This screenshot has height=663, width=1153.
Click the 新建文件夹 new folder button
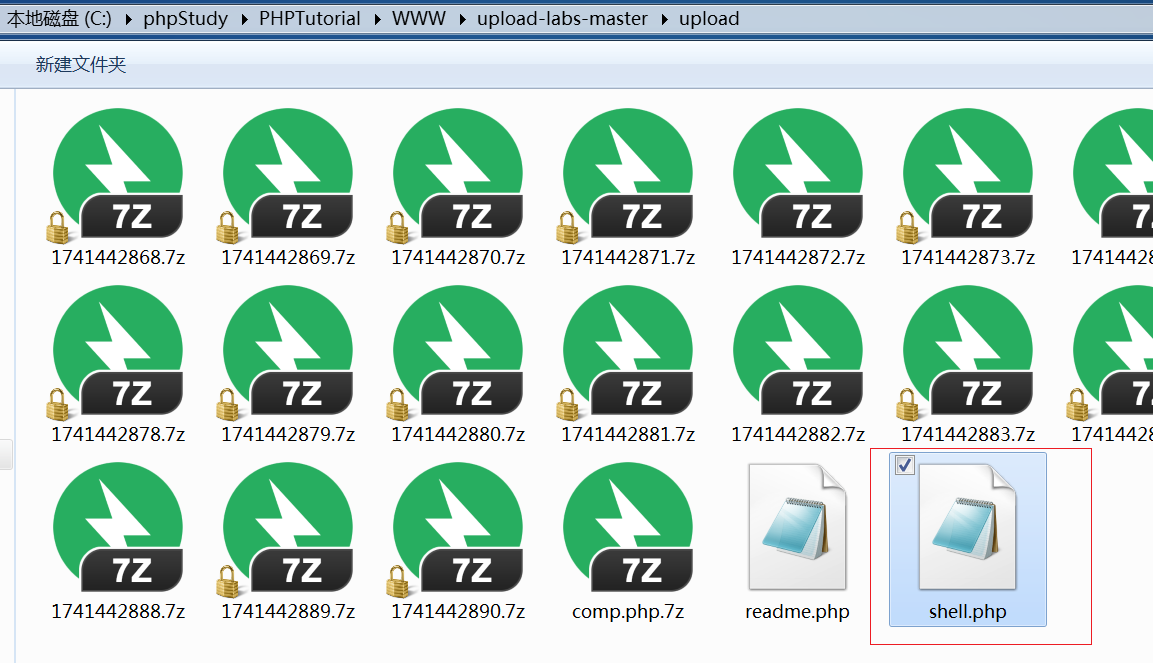pyautogui.click(x=81, y=65)
